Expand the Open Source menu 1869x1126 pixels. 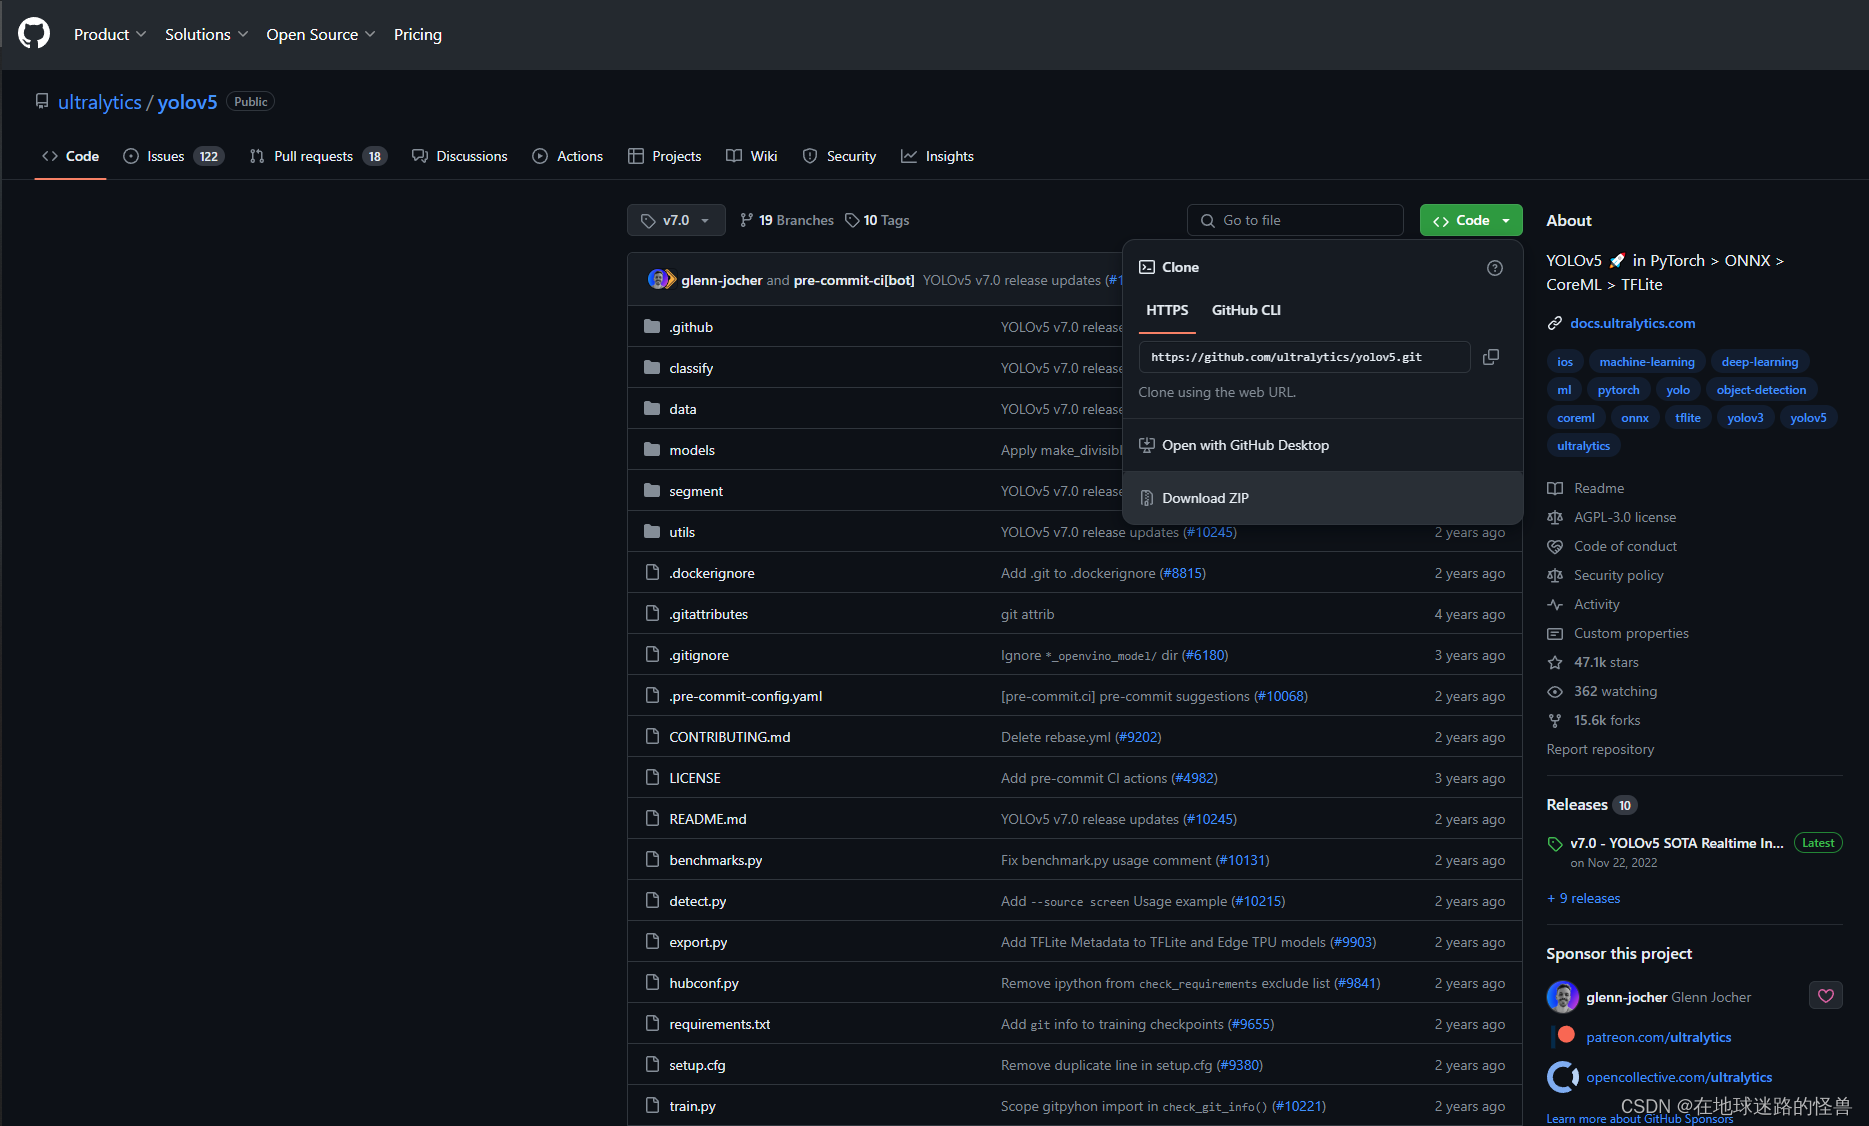(320, 34)
